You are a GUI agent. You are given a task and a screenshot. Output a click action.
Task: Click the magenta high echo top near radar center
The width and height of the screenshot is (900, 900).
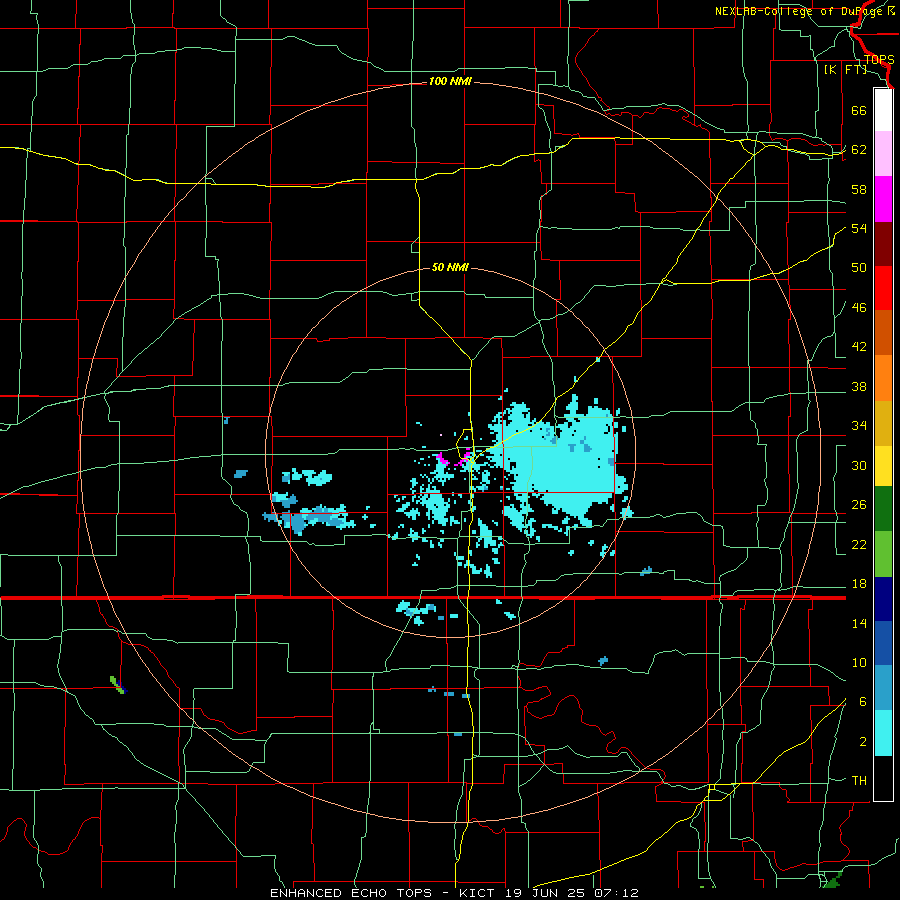click(455, 458)
